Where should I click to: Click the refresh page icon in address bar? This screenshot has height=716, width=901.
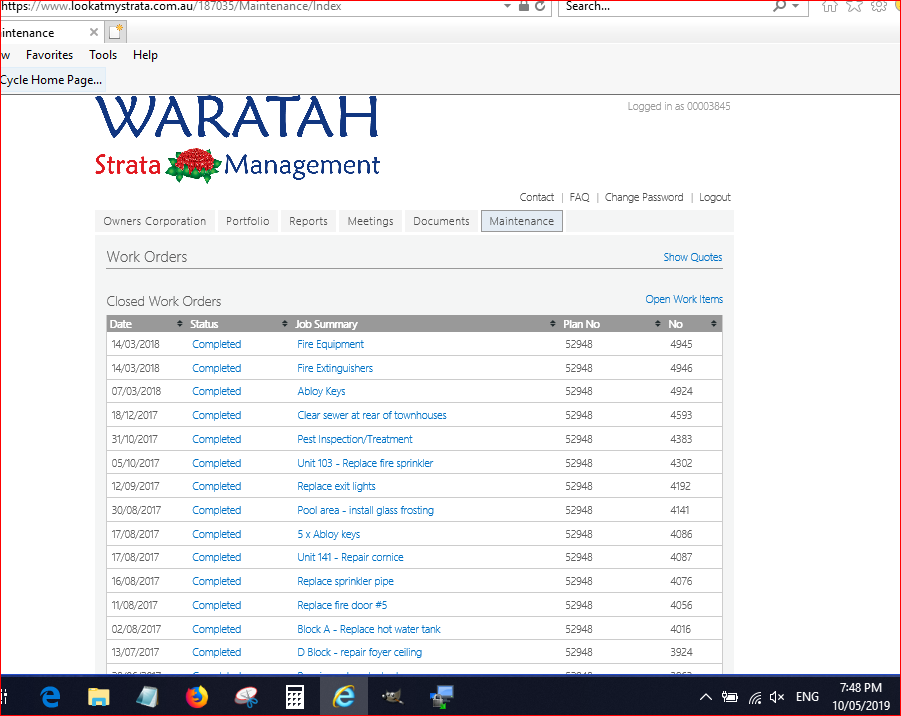[x=541, y=6]
